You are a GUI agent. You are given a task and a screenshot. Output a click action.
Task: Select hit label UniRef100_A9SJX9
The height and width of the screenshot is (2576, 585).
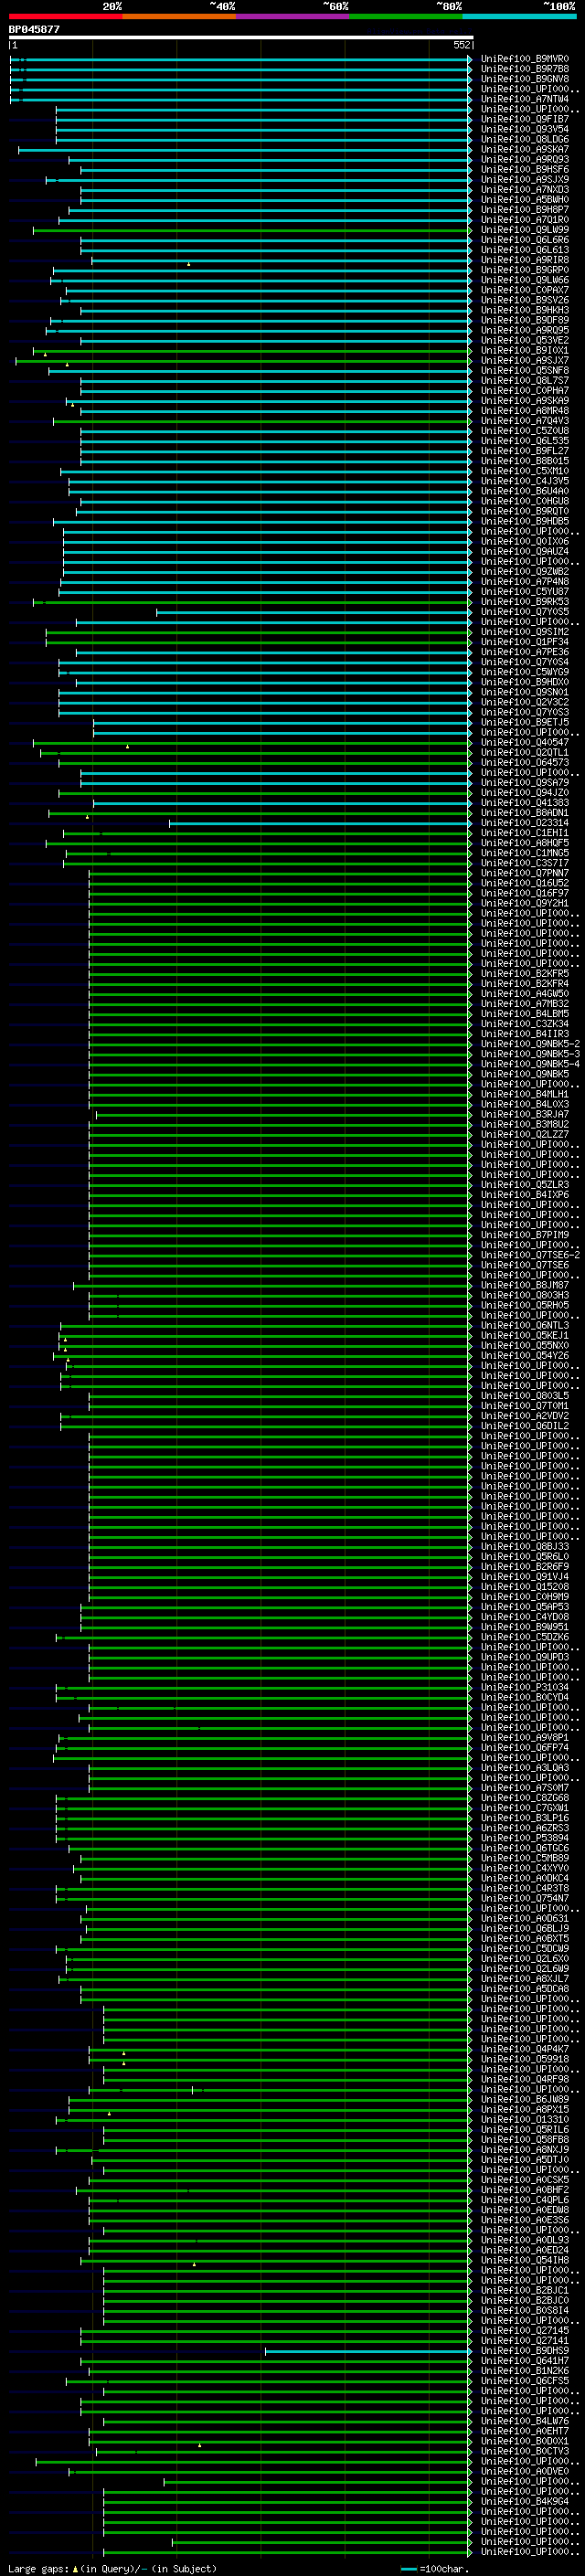point(525,180)
